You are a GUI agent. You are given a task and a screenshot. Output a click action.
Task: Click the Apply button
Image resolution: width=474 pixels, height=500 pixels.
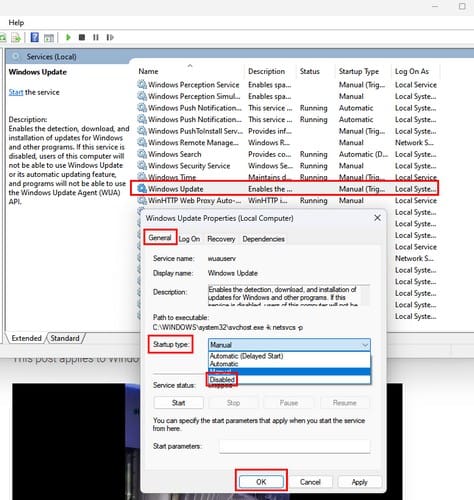click(x=359, y=482)
